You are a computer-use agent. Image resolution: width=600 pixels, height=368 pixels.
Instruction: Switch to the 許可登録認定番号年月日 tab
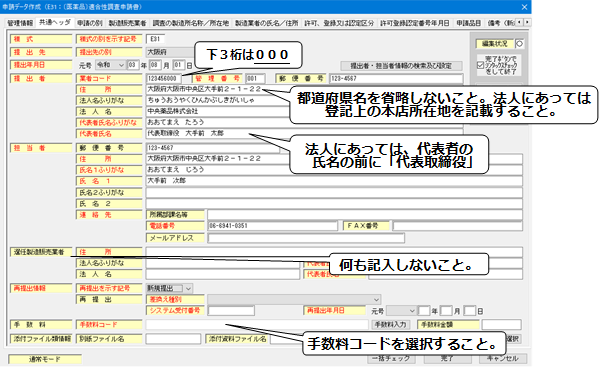click(x=415, y=23)
